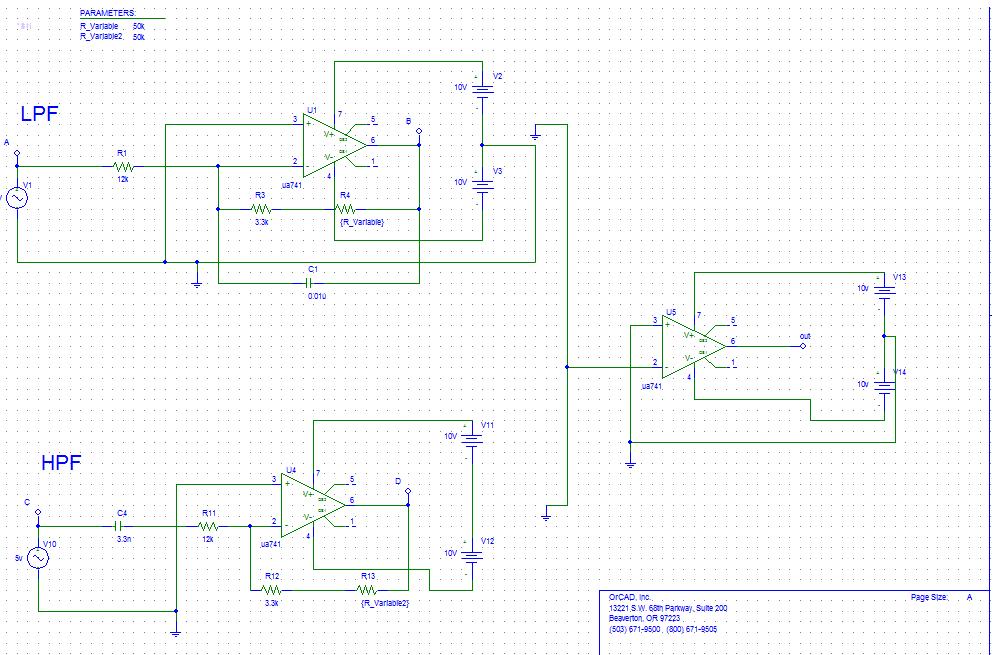Click the 12k value under R11

pyautogui.click(x=208, y=539)
